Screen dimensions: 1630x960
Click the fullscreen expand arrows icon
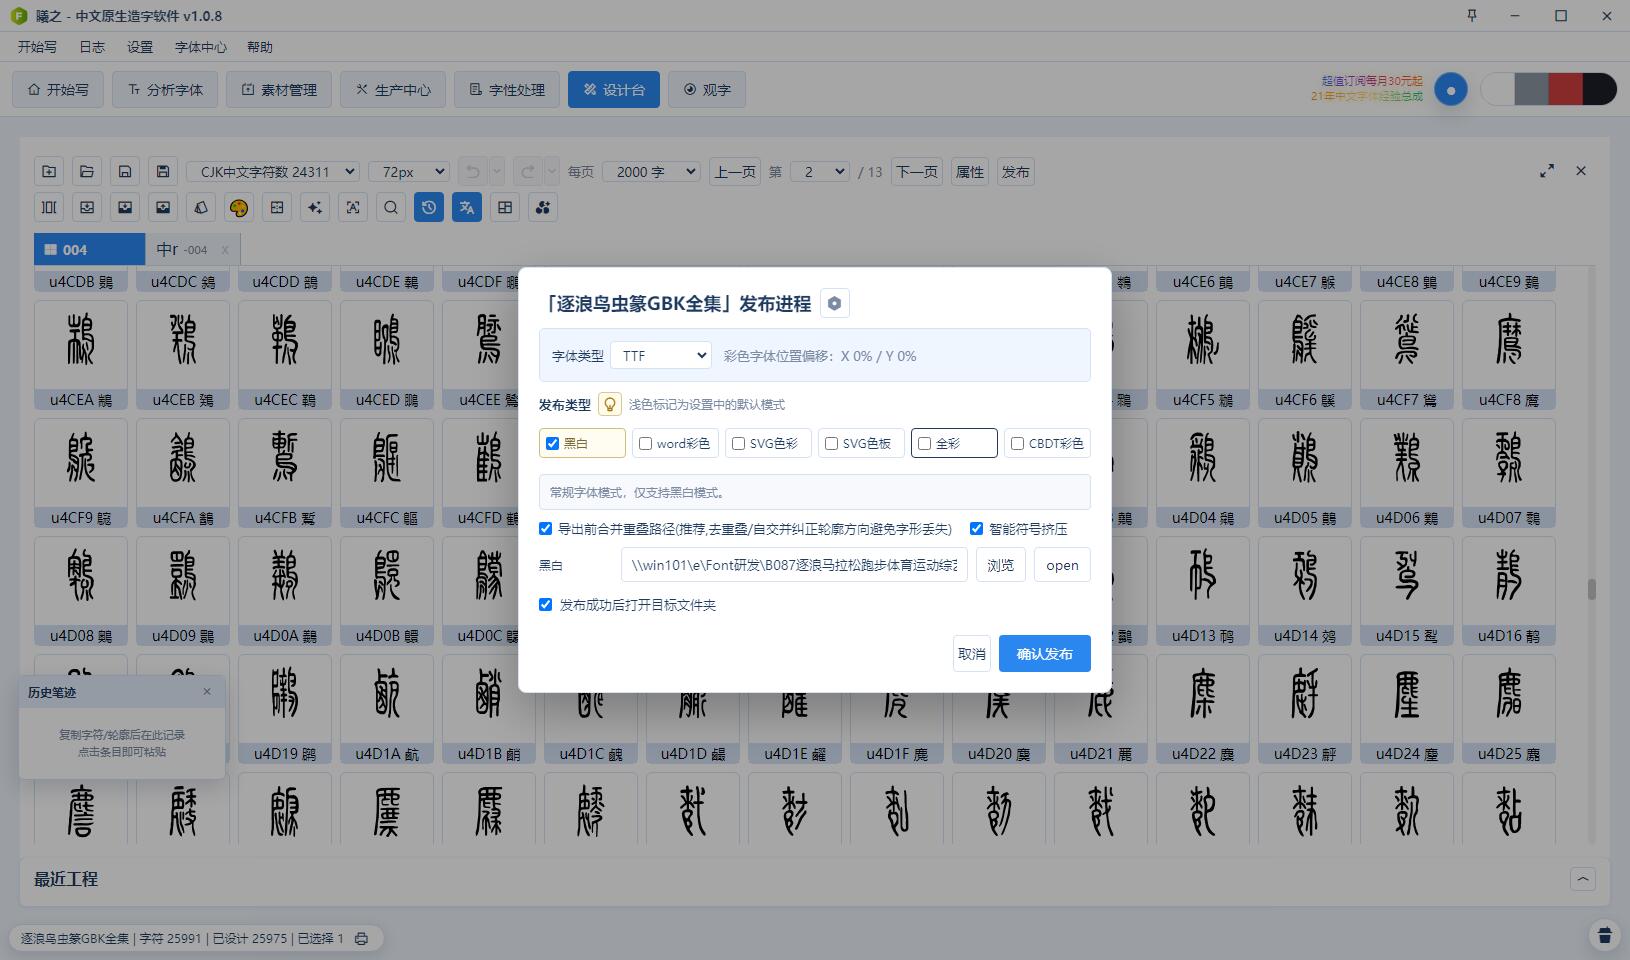(x=1547, y=171)
